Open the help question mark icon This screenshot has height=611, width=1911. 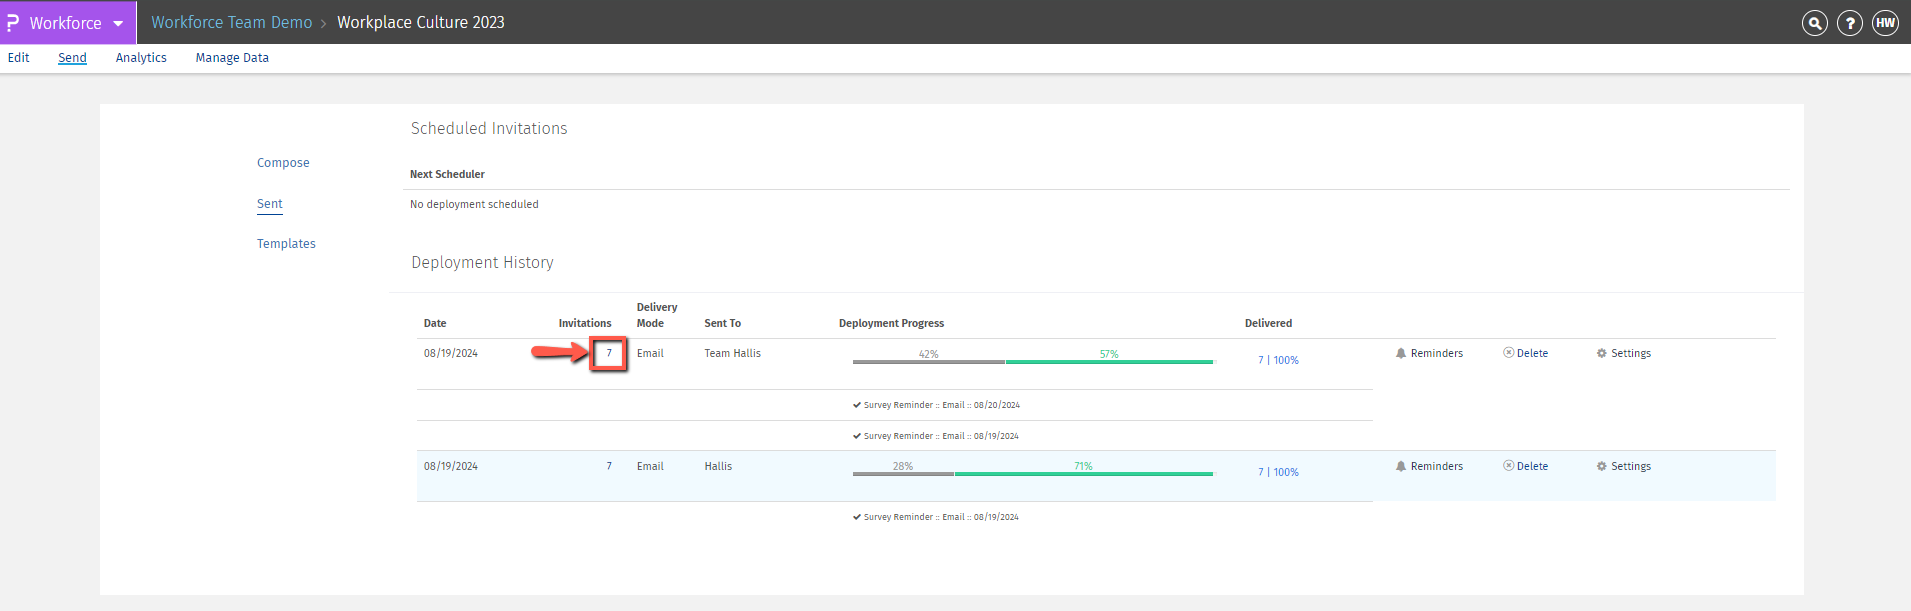point(1850,23)
